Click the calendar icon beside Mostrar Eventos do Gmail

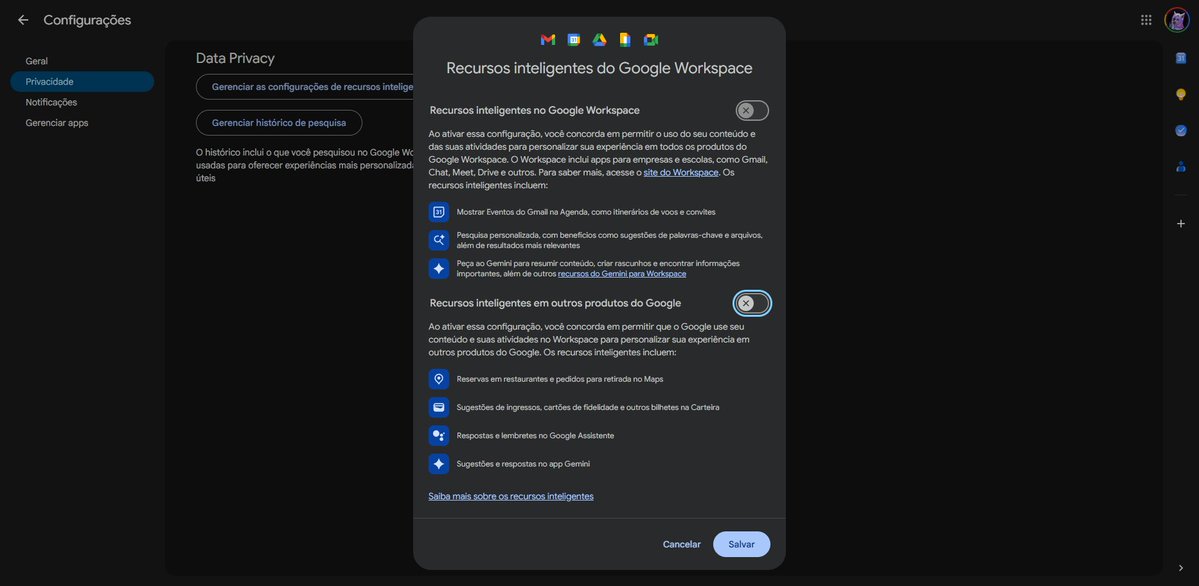tap(439, 212)
